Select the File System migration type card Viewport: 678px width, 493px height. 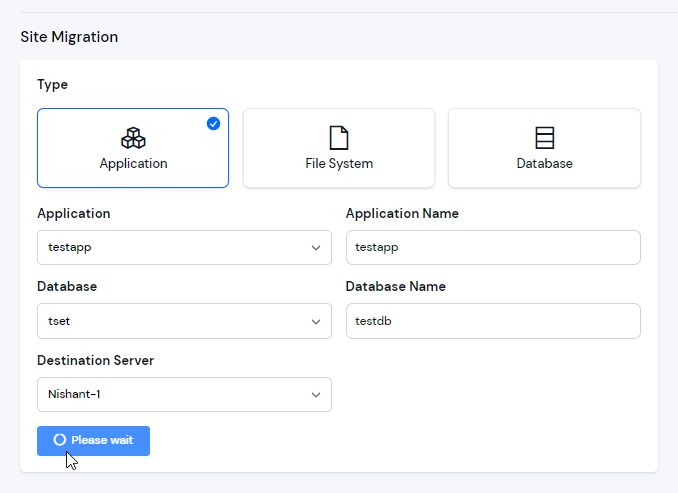[339, 148]
